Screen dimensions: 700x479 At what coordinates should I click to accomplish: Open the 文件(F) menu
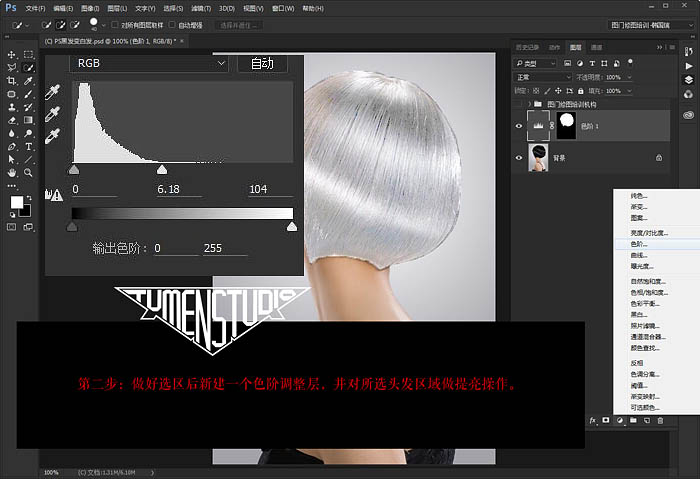35,8
